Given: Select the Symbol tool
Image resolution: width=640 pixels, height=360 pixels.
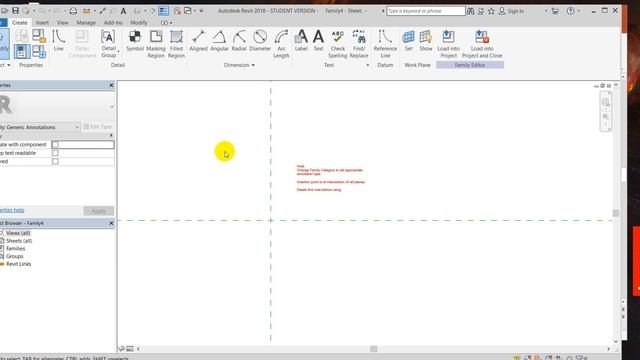Looking at the screenshot, I should [135, 40].
